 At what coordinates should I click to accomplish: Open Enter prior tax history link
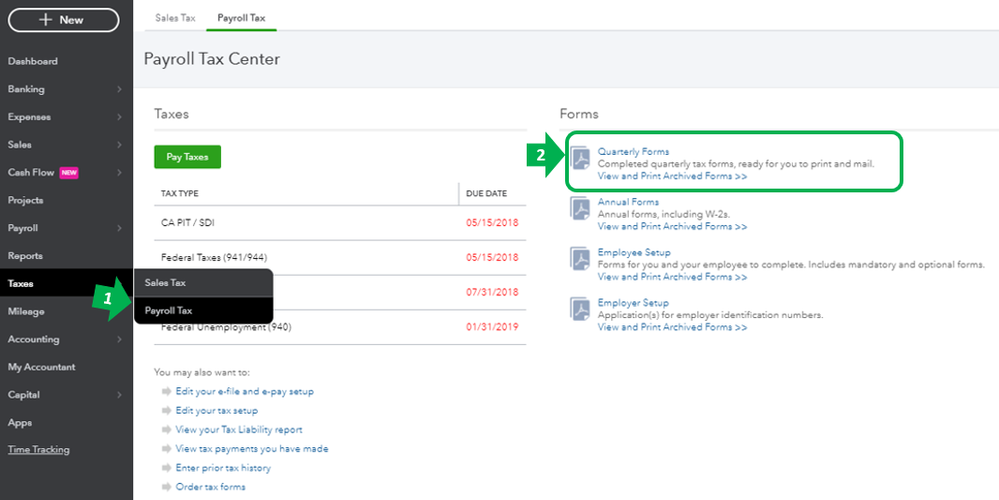223,468
